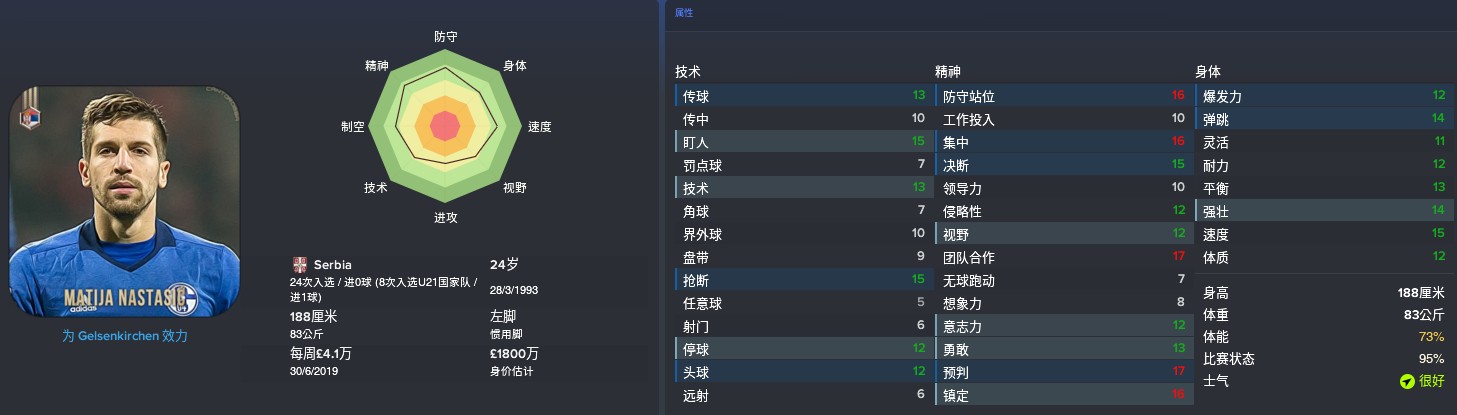Highlight the 防守站位 attribute row
The image size is (1457, 415).
pyautogui.click(x=1063, y=96)
